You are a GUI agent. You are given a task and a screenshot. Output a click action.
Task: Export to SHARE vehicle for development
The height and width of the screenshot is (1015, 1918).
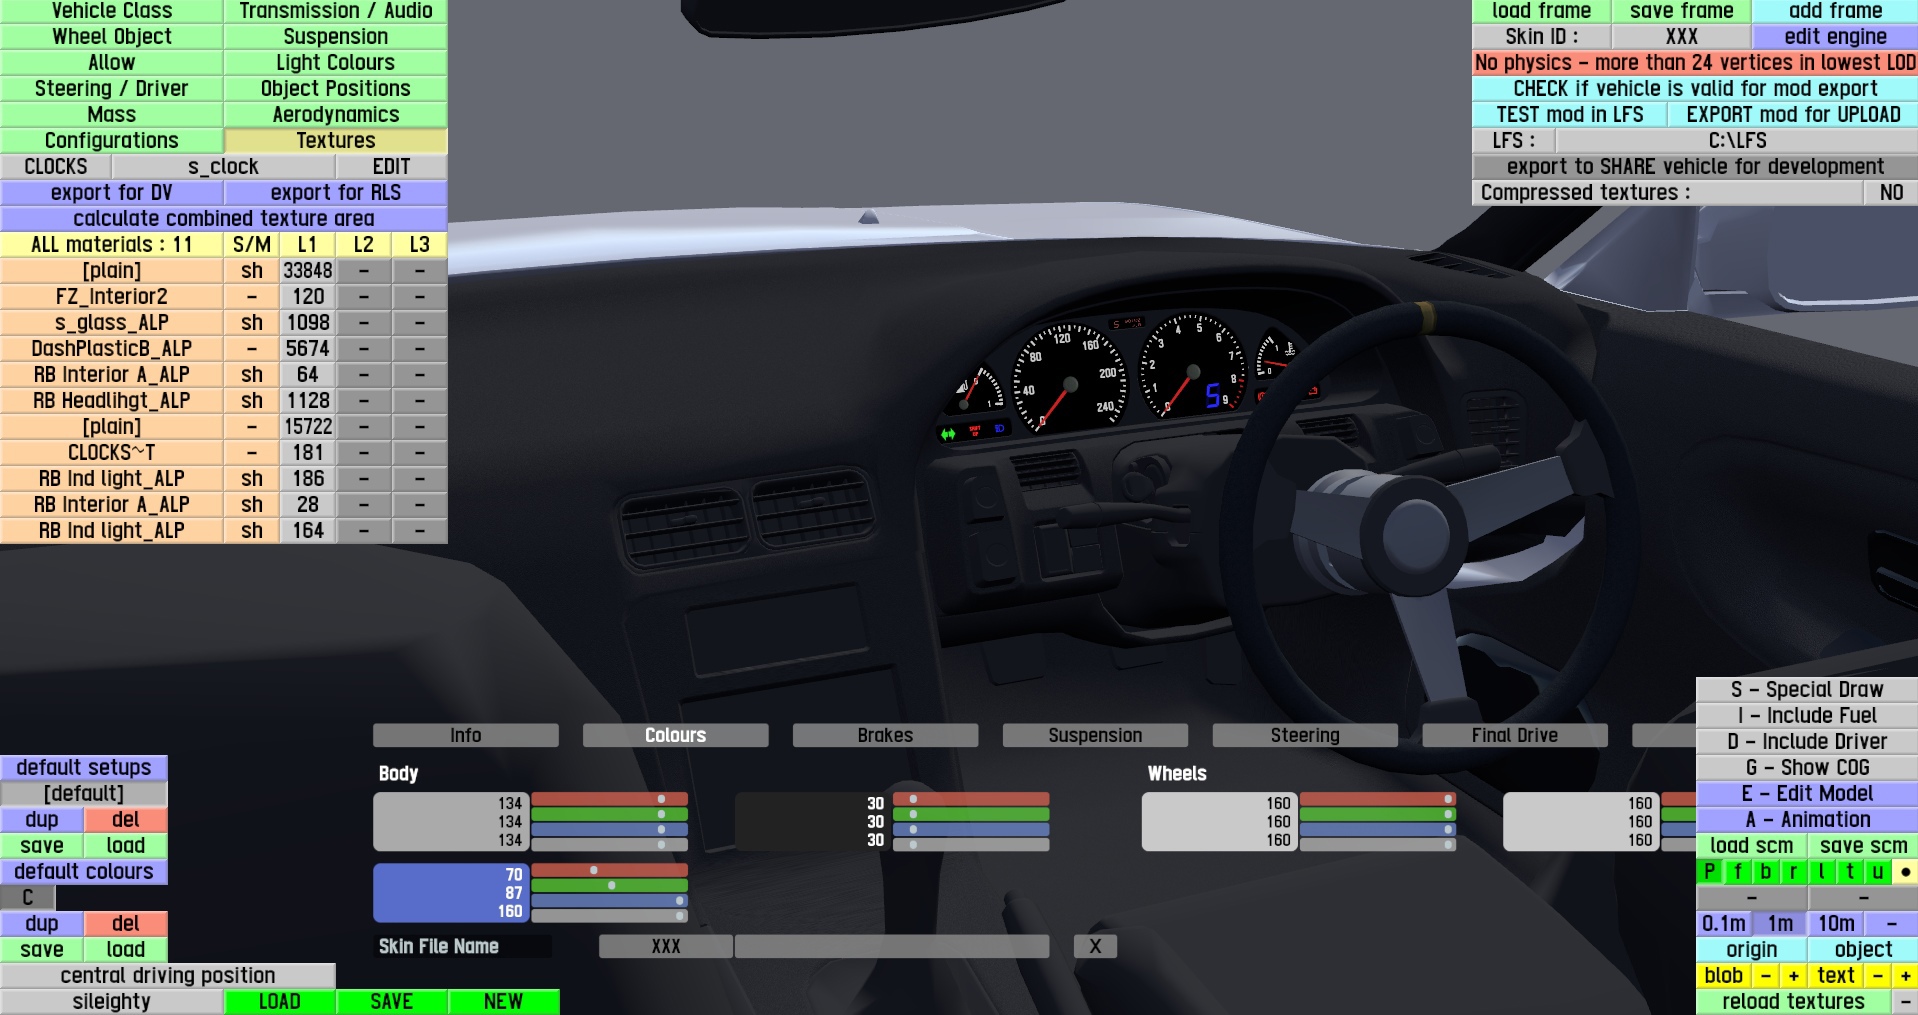[1695, 166]
